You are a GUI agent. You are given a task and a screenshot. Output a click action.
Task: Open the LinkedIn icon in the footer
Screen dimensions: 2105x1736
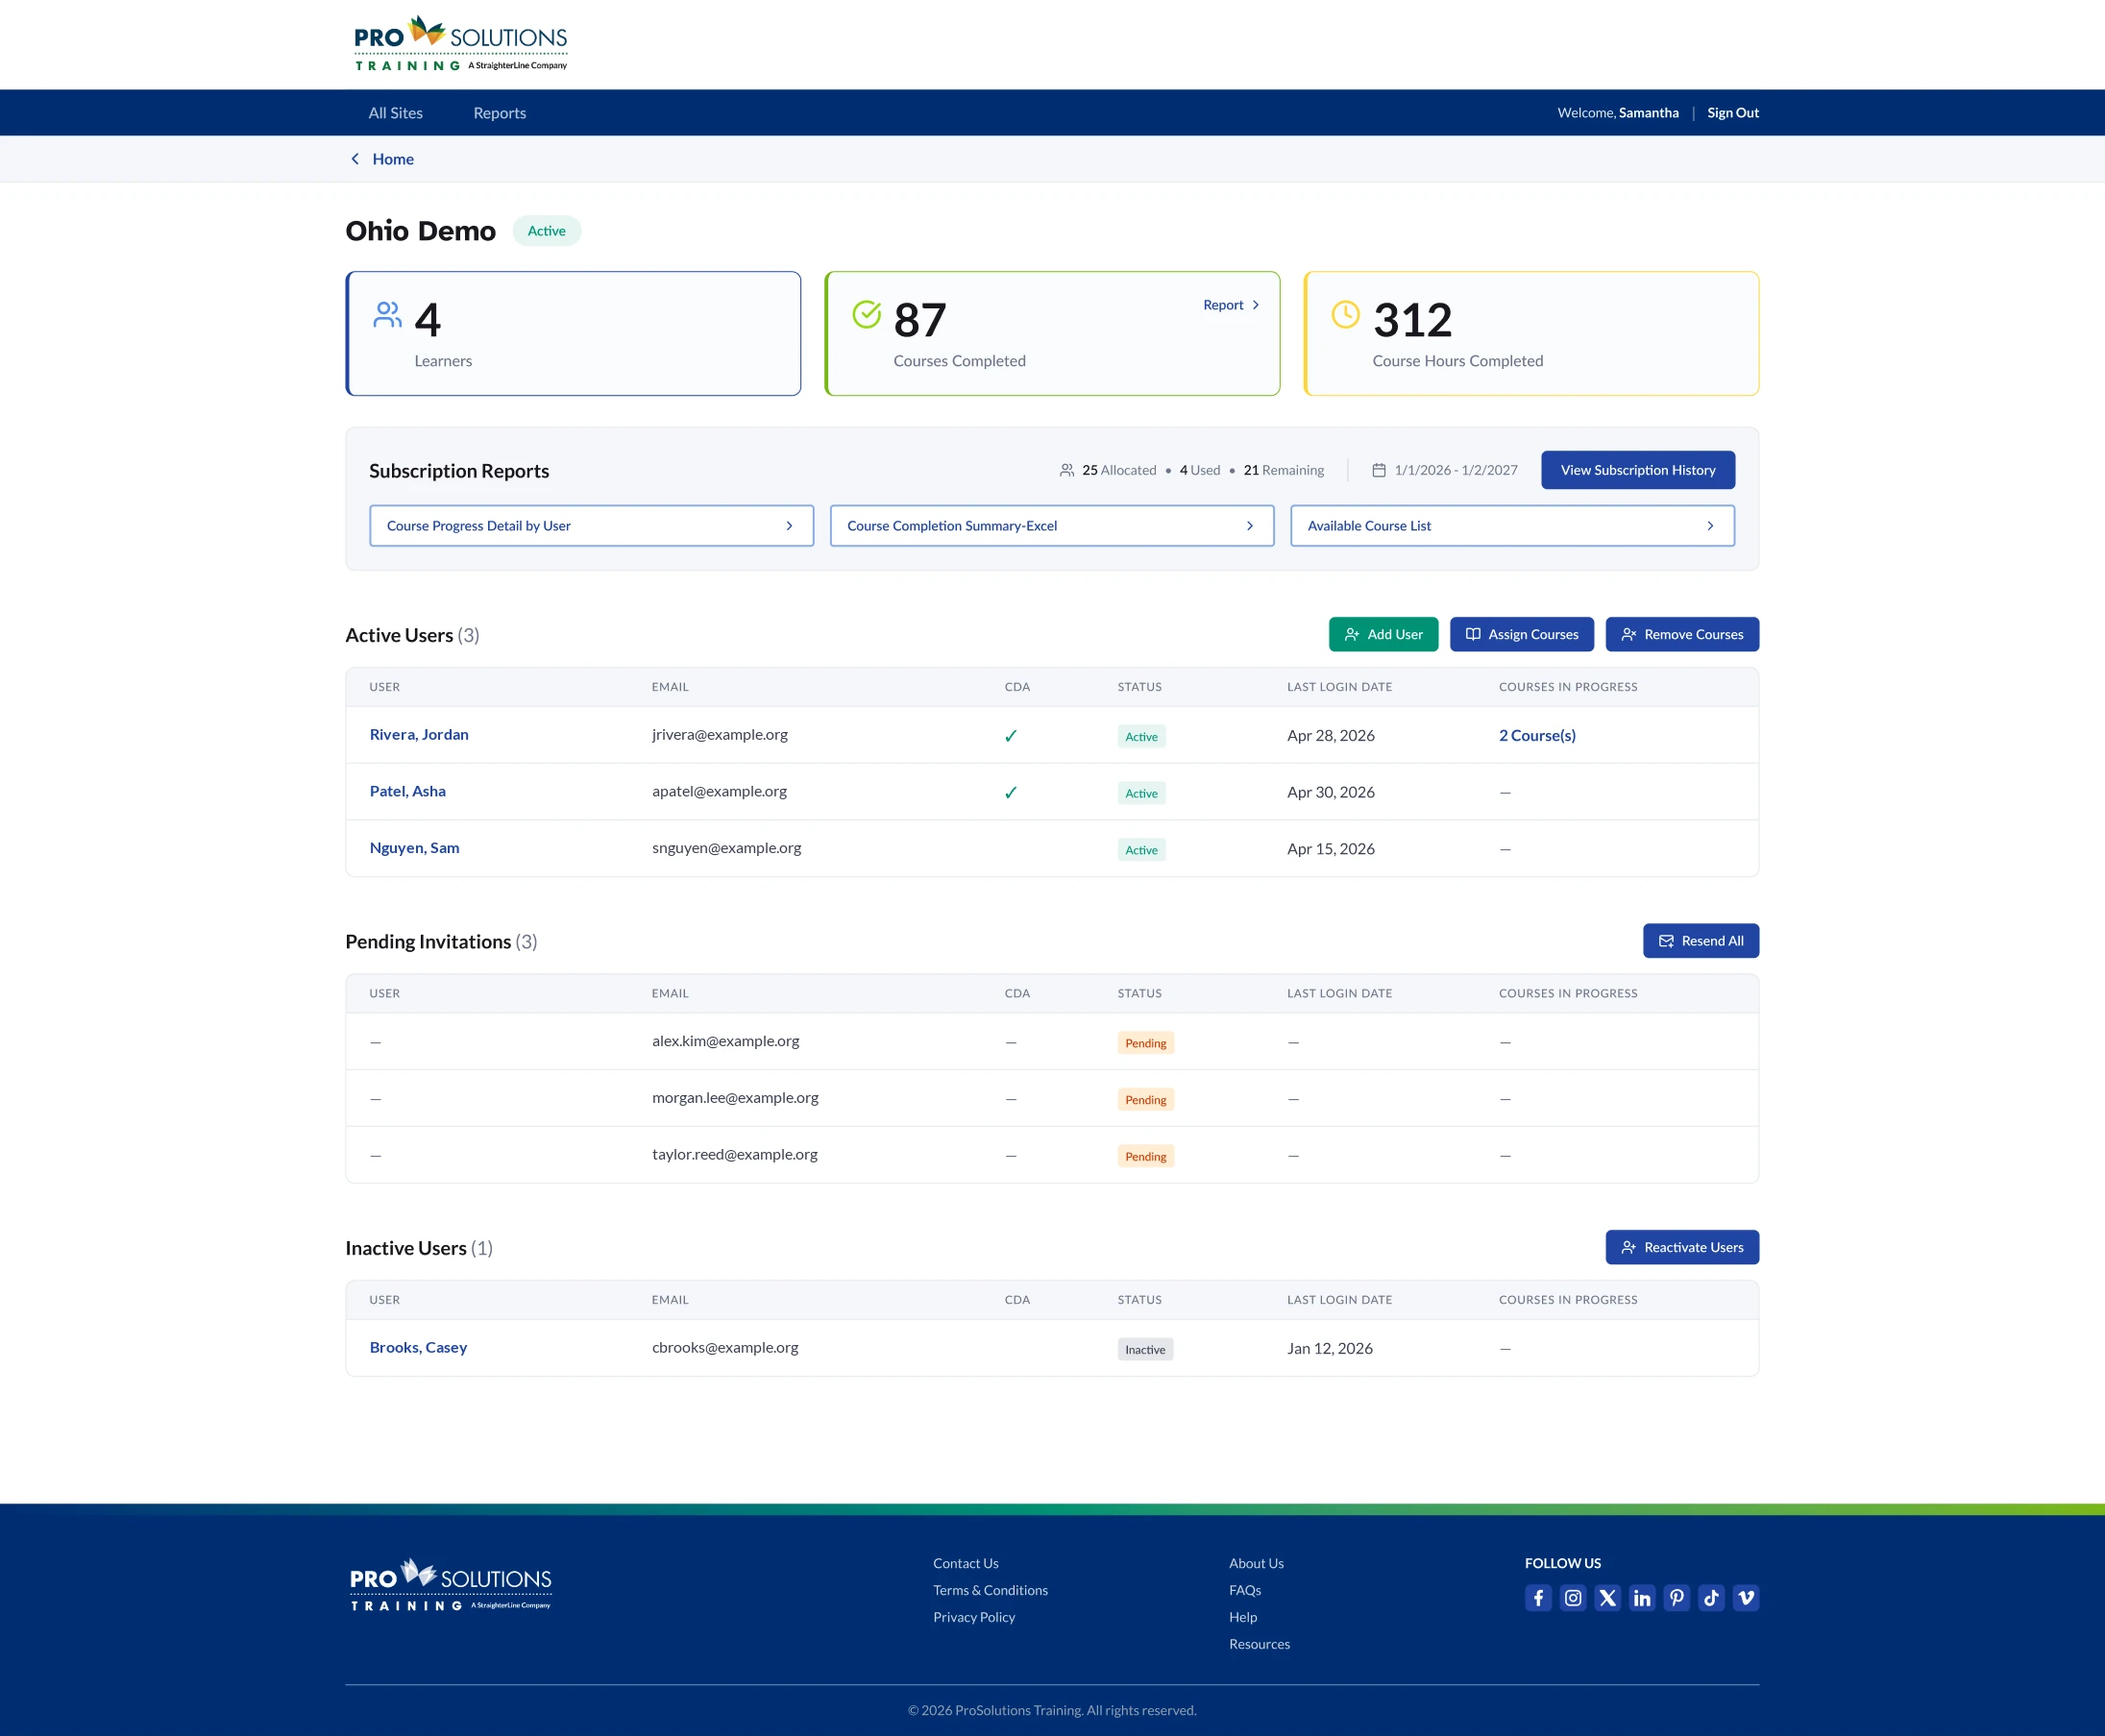(1642, 1598)
